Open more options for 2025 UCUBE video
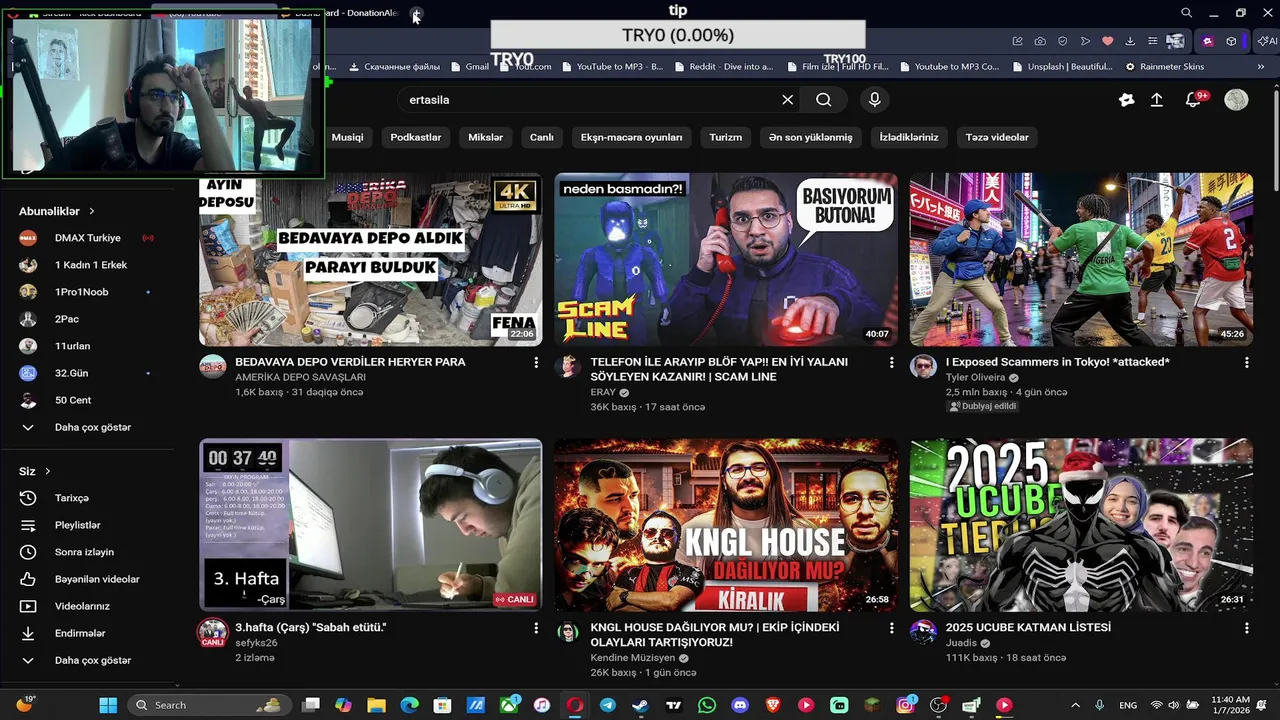1280x720 pixels. 1246,628
